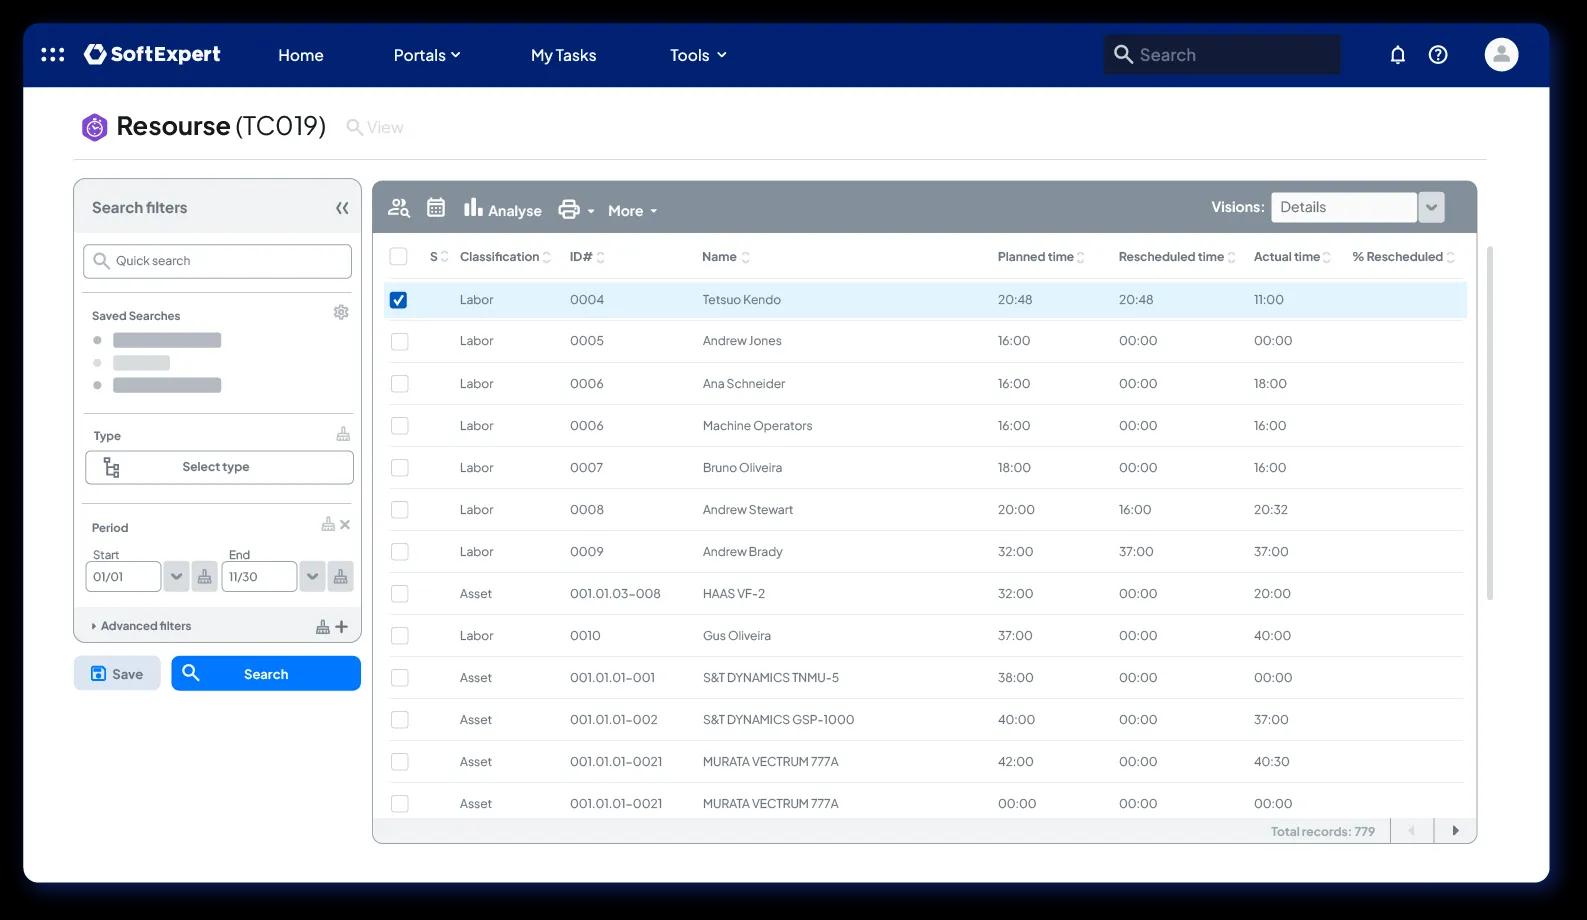Open the notifications bell
This screenshot has width=1587, height=920.
(x=1398, y=55)
